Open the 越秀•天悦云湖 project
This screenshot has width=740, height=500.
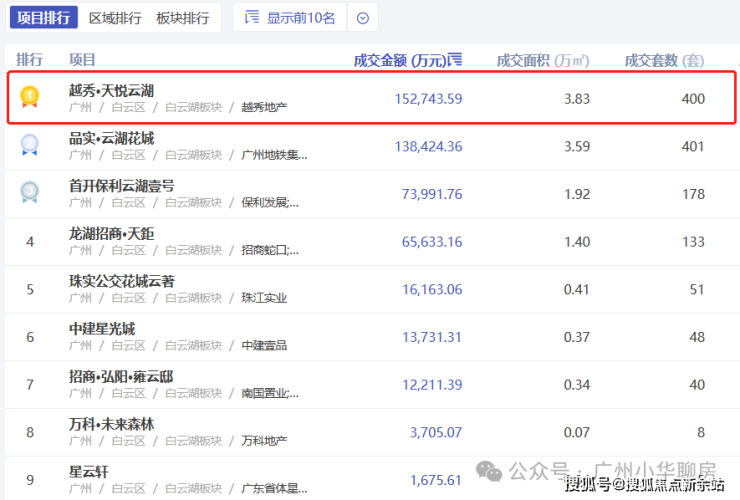point(111,90)
